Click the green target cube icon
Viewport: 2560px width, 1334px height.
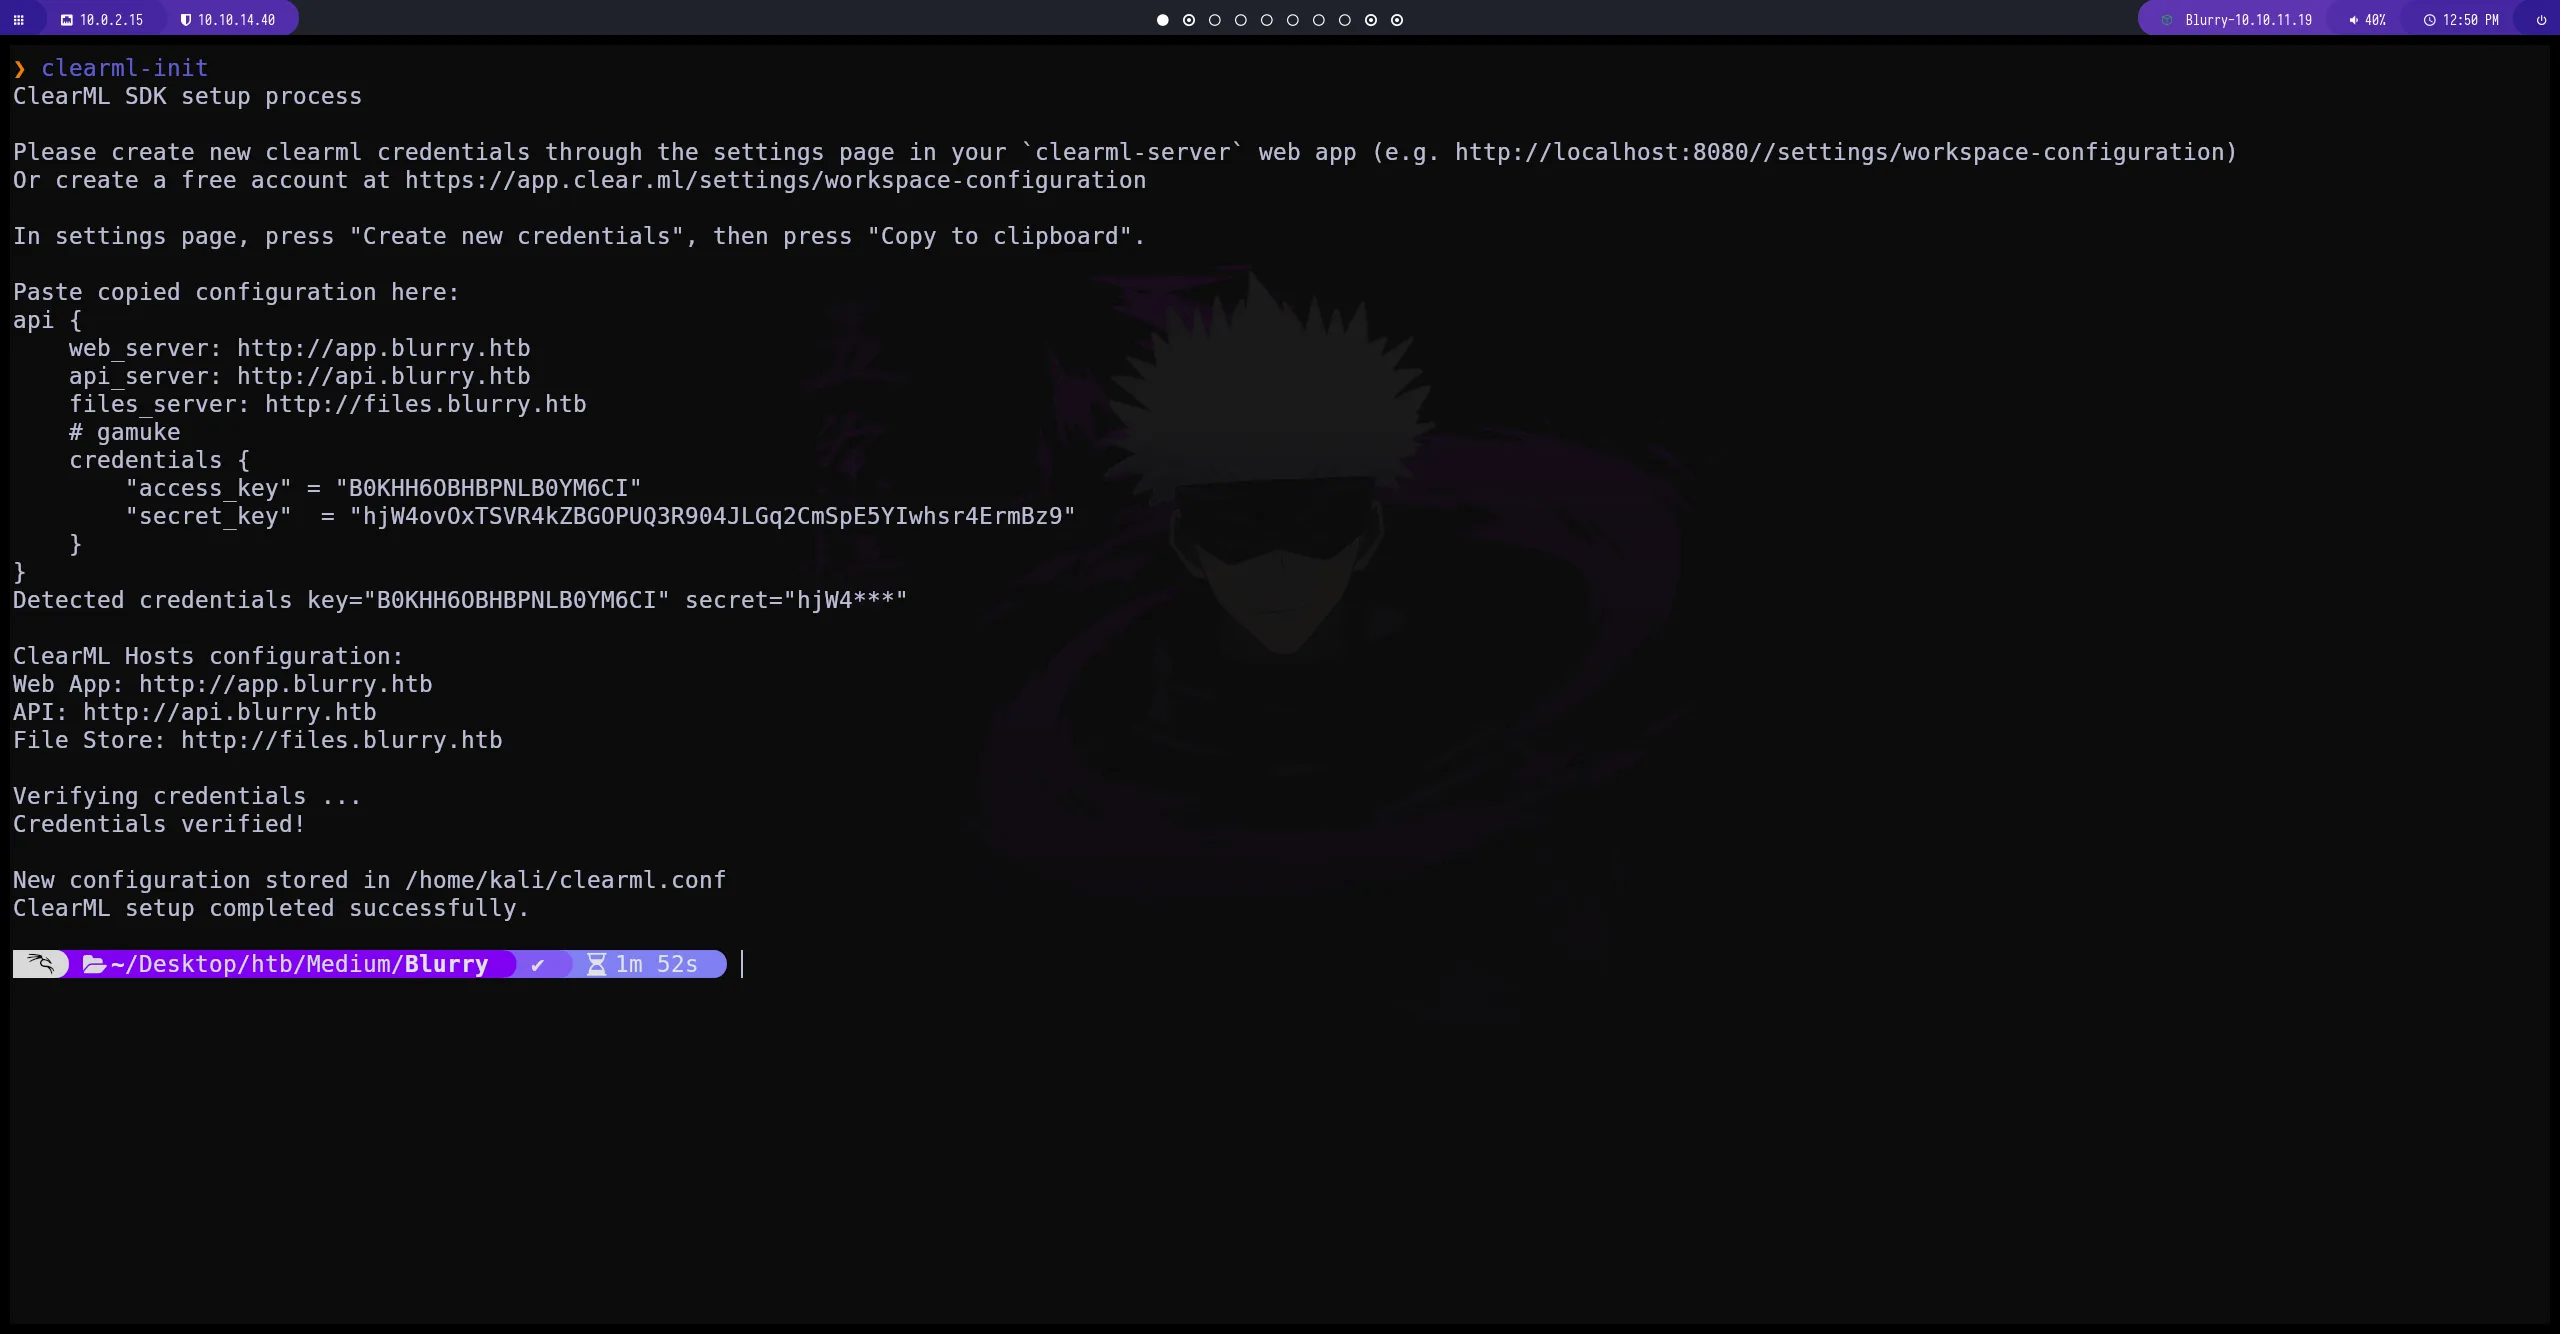(x=2167, y=20)
